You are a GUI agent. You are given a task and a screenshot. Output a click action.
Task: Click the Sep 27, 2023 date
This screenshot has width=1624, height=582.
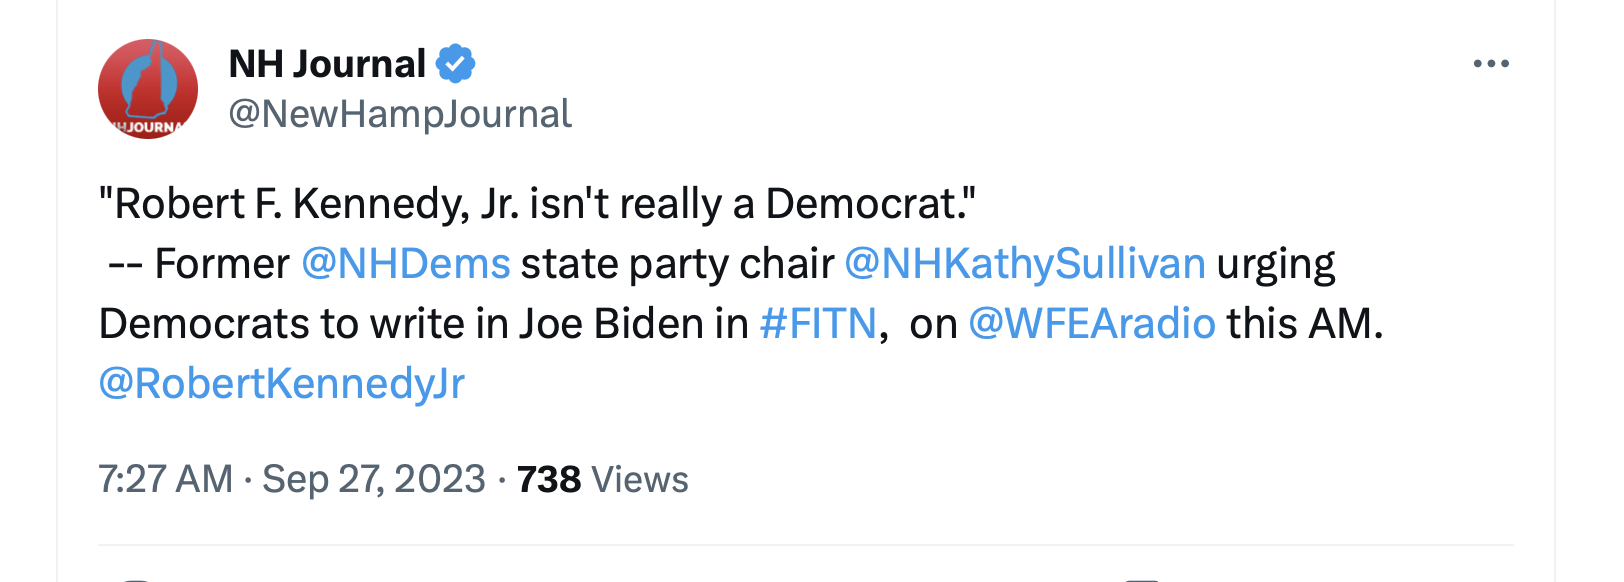pyautogui.click(x=374, y=480)
